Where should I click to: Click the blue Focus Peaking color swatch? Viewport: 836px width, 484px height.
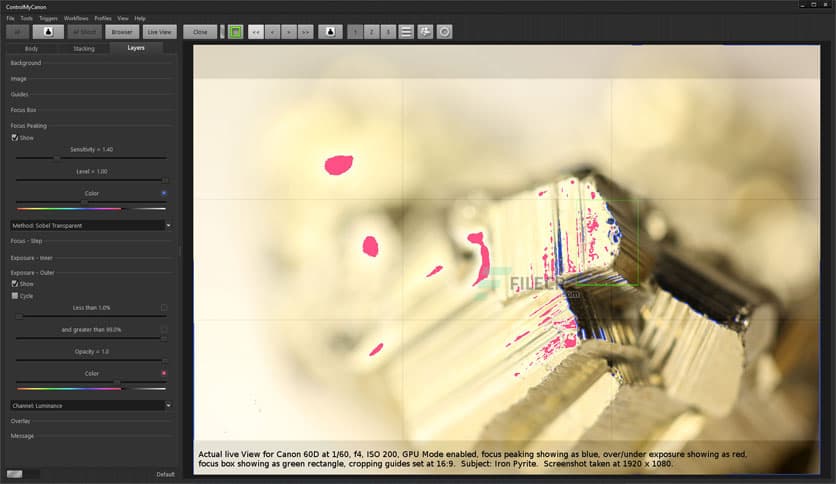164,193
